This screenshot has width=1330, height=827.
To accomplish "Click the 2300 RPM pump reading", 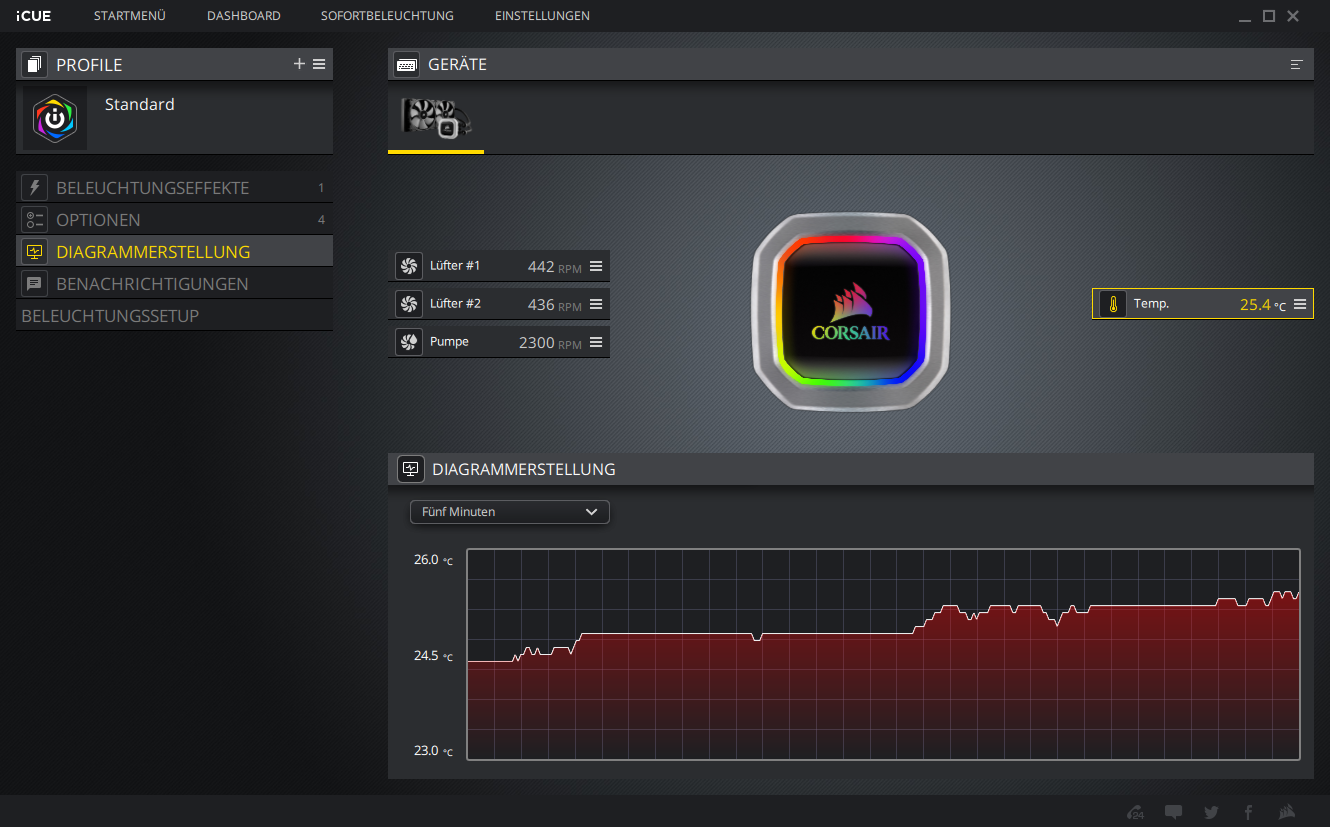I will [x=550, y=343].
